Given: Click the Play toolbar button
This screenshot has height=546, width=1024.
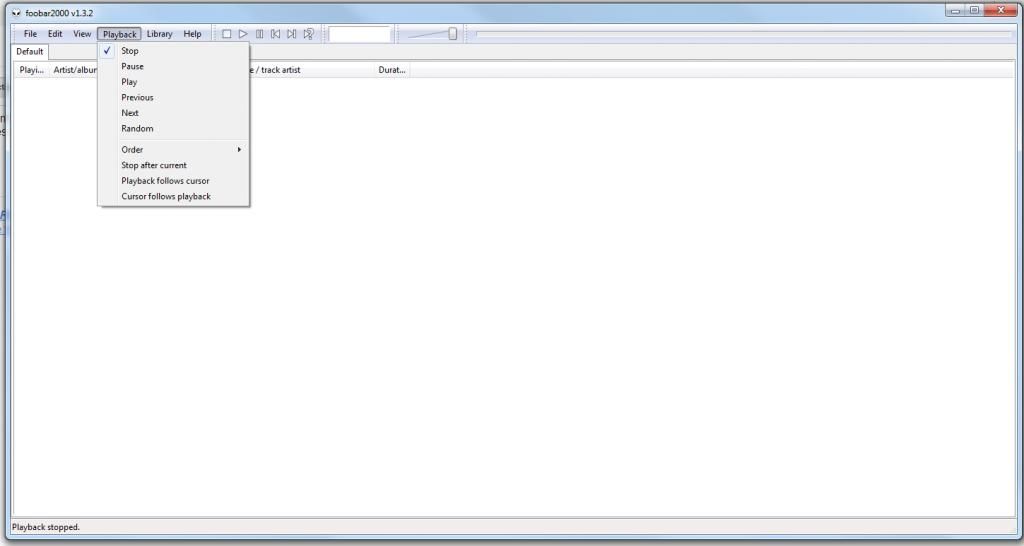Looking at the screenshot, I should pos(243,34).
